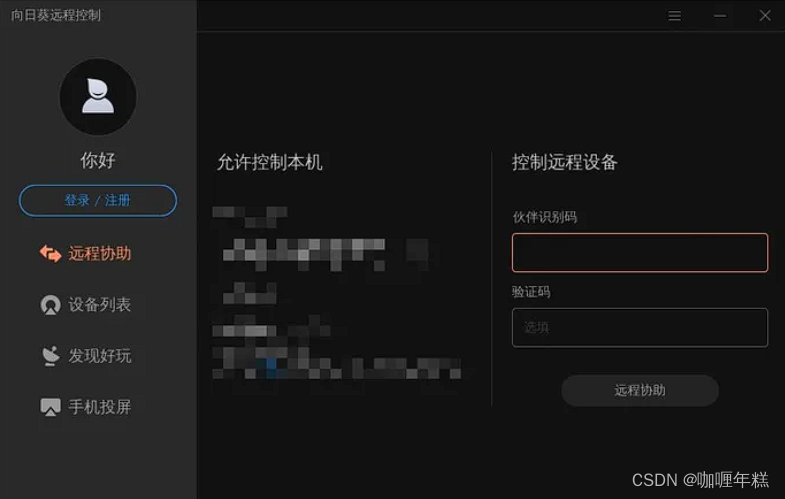Click the 发现好玩 satellite dish icon
Image resolution: width=785 pixels, height=499 pixels.
pos(50,356)
